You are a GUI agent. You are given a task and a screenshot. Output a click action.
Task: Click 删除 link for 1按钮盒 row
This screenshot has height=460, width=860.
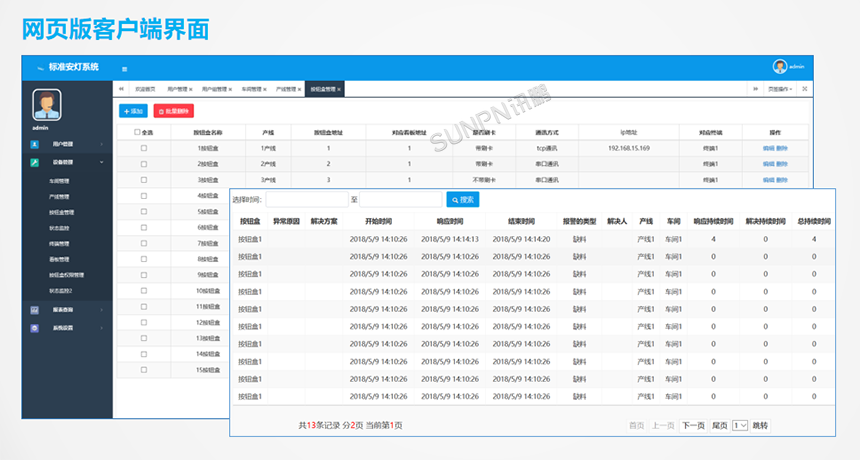[x=782, y=148]
